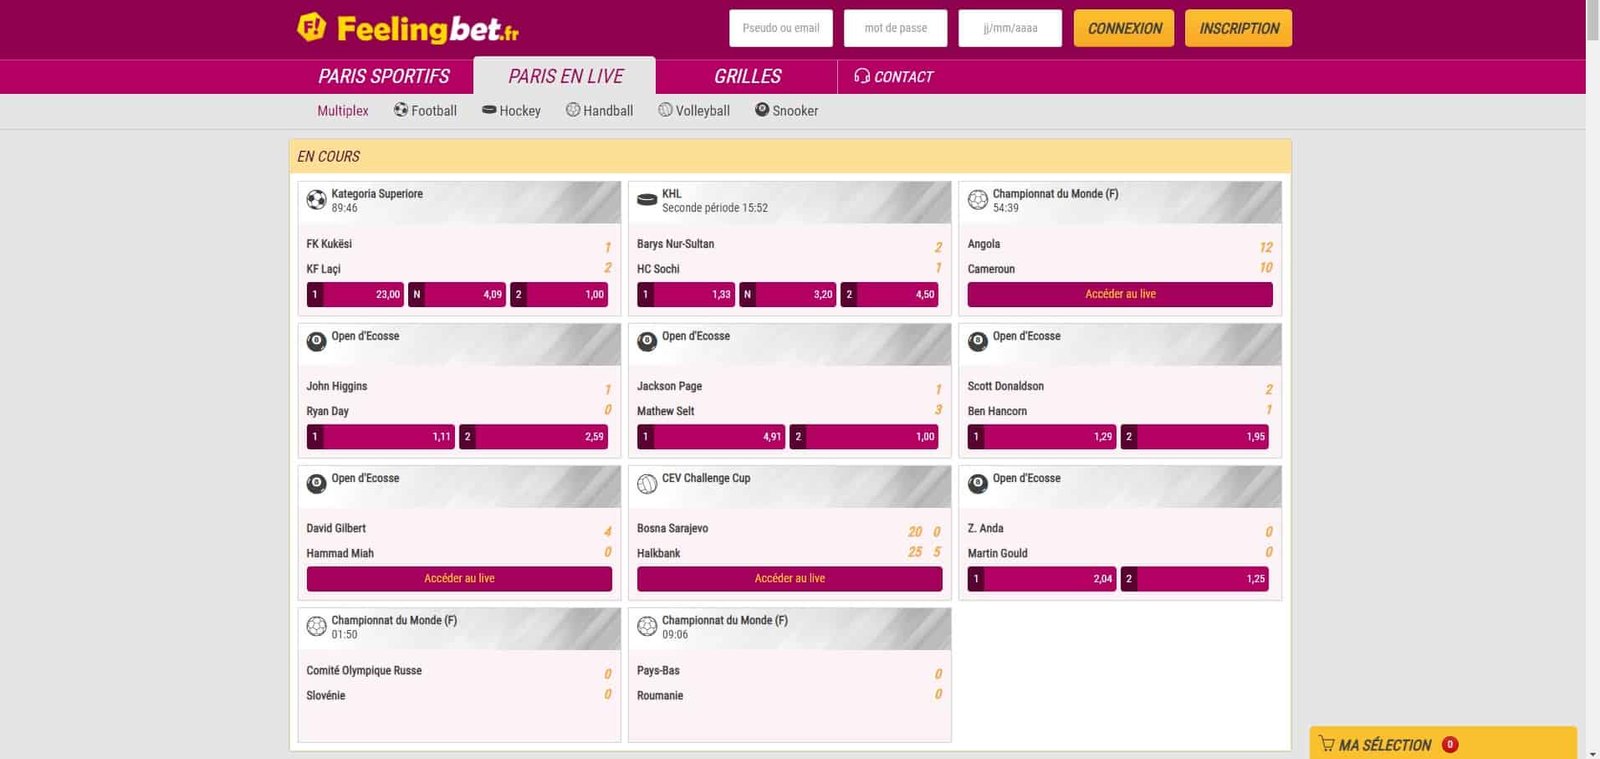Select the Hockey puck icon filter
Screen dimensions: 1600x759
point(489,110)
